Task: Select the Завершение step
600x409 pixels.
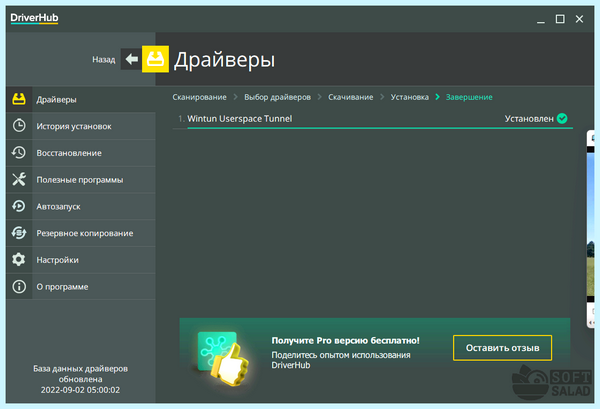Action: point(469,97)
